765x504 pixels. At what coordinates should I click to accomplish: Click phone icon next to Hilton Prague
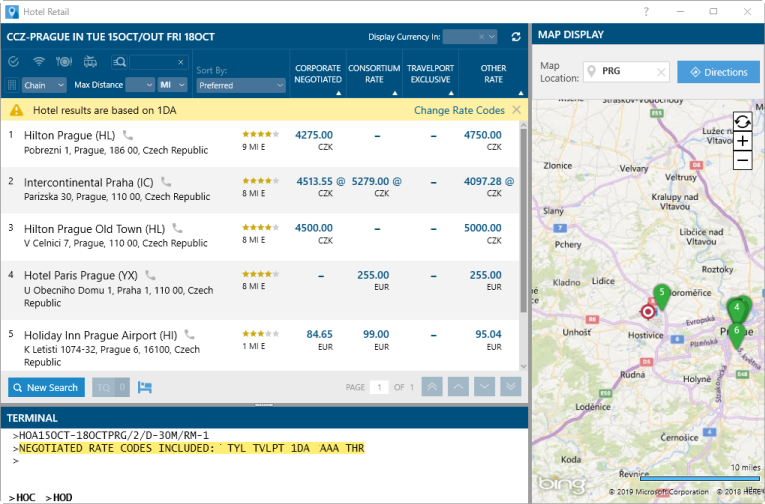point(128,135)
